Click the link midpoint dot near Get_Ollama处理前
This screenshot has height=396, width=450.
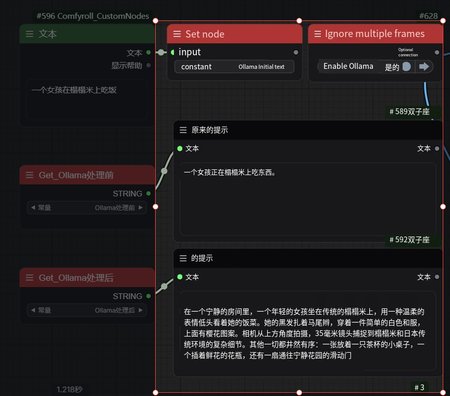point(164,171)
